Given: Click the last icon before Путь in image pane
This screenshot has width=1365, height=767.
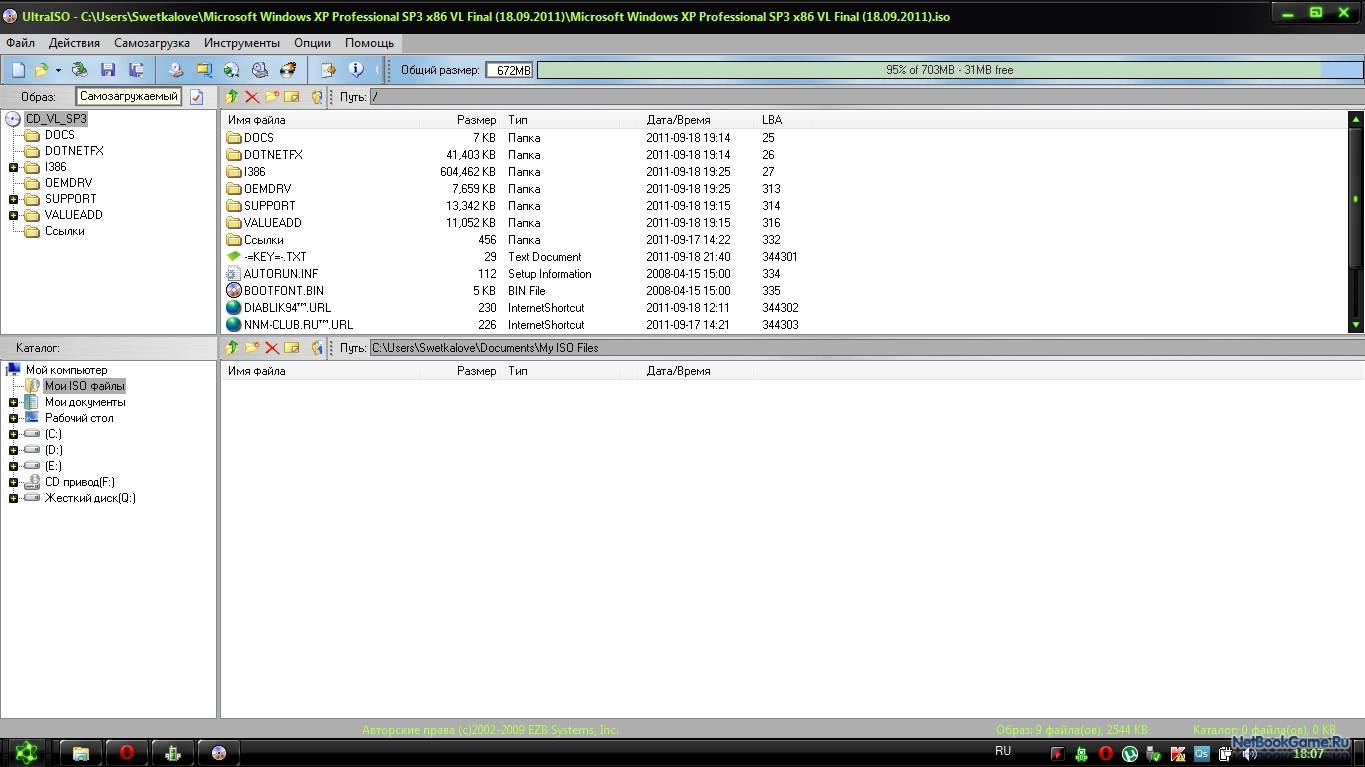Looking at the screenshot, I should click(x=318, y=97).
